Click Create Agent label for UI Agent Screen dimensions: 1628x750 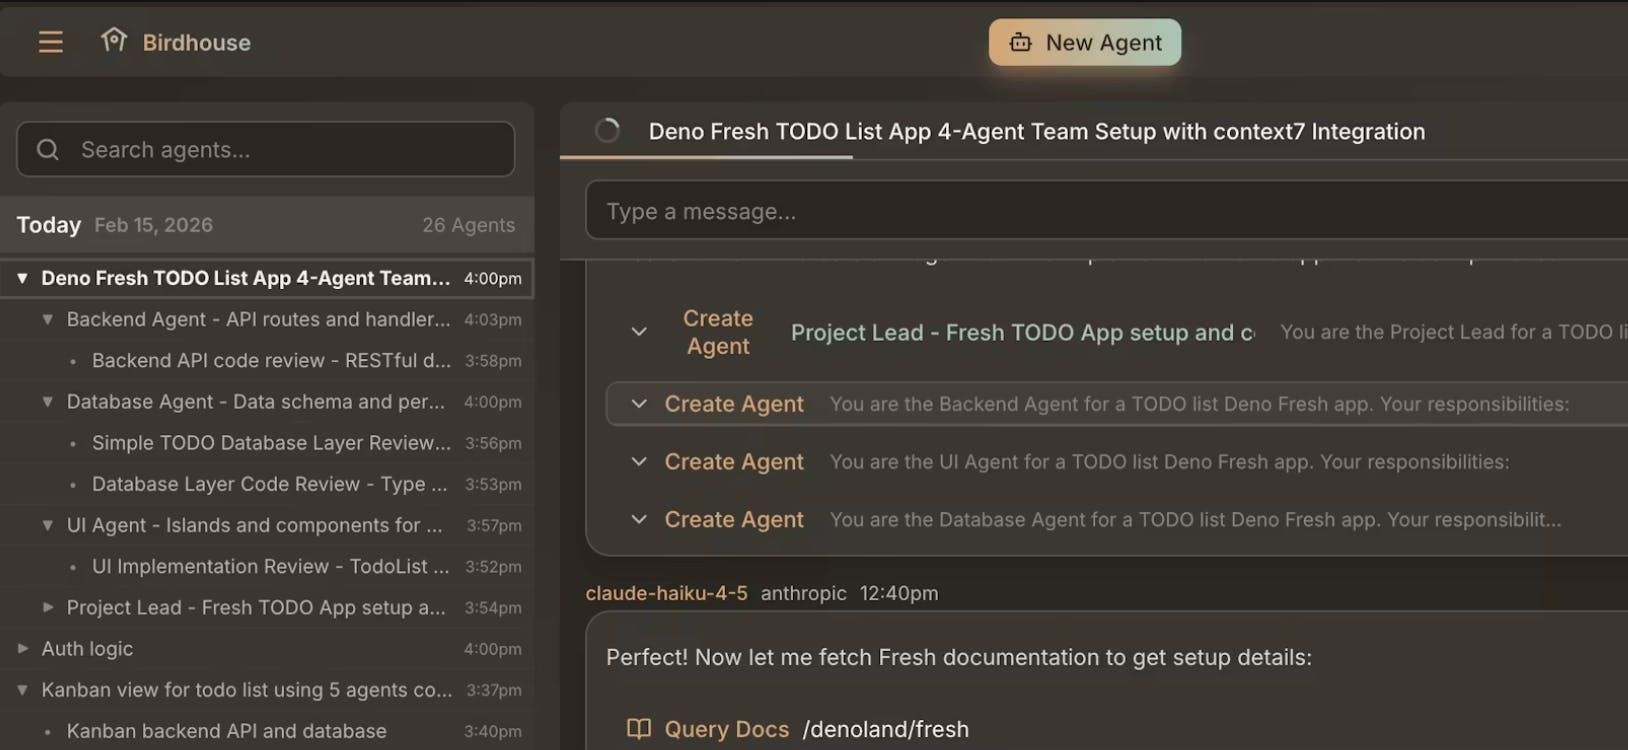(x=734, y=462)
